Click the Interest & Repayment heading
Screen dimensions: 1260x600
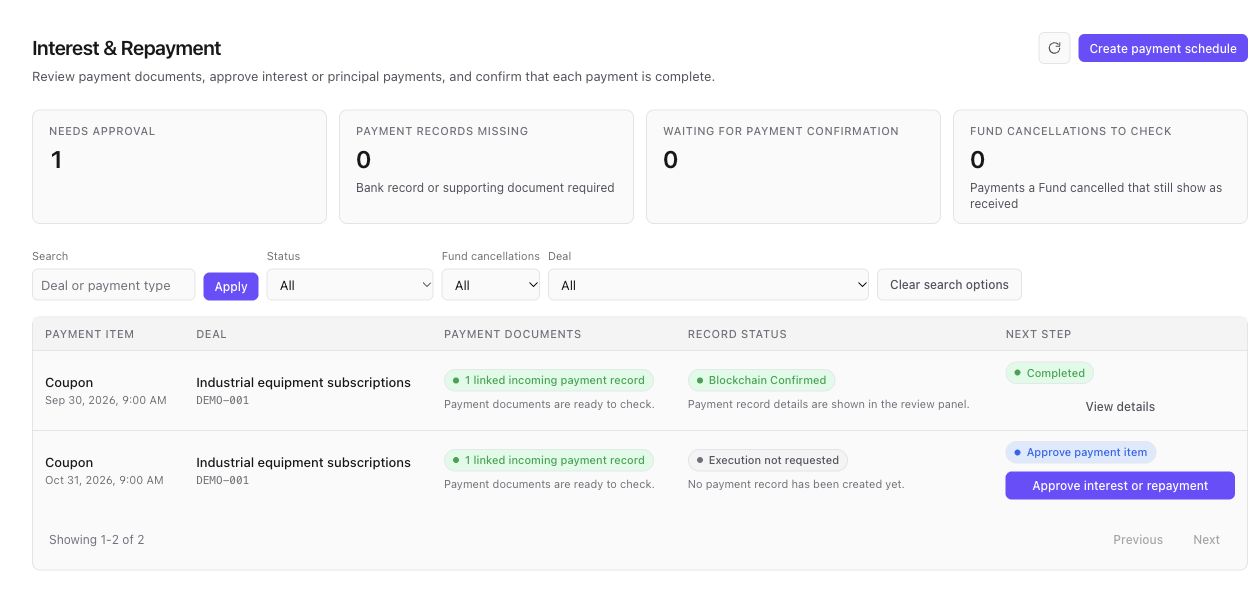127,48
